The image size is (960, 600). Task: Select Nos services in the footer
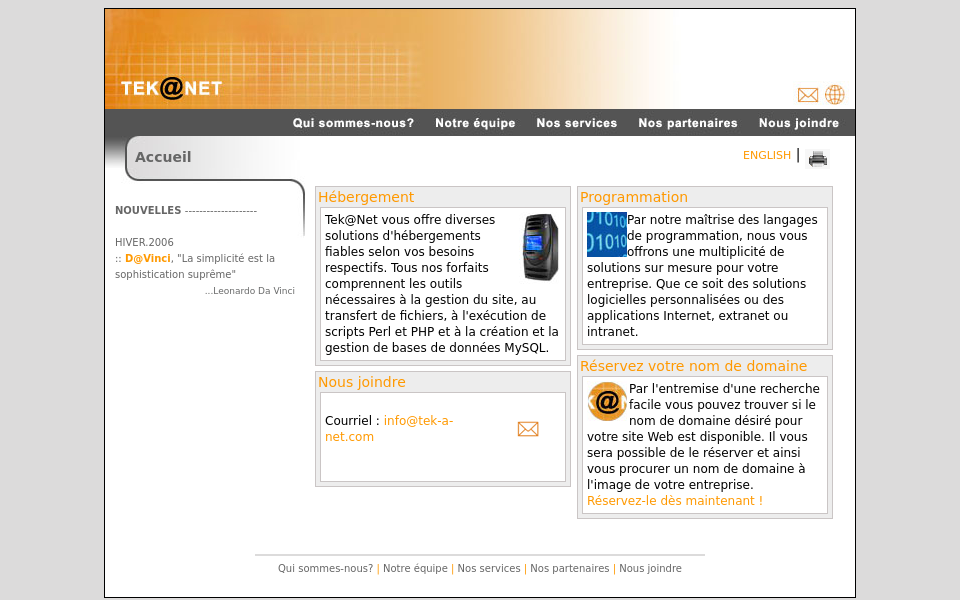(x=489, y=568)
